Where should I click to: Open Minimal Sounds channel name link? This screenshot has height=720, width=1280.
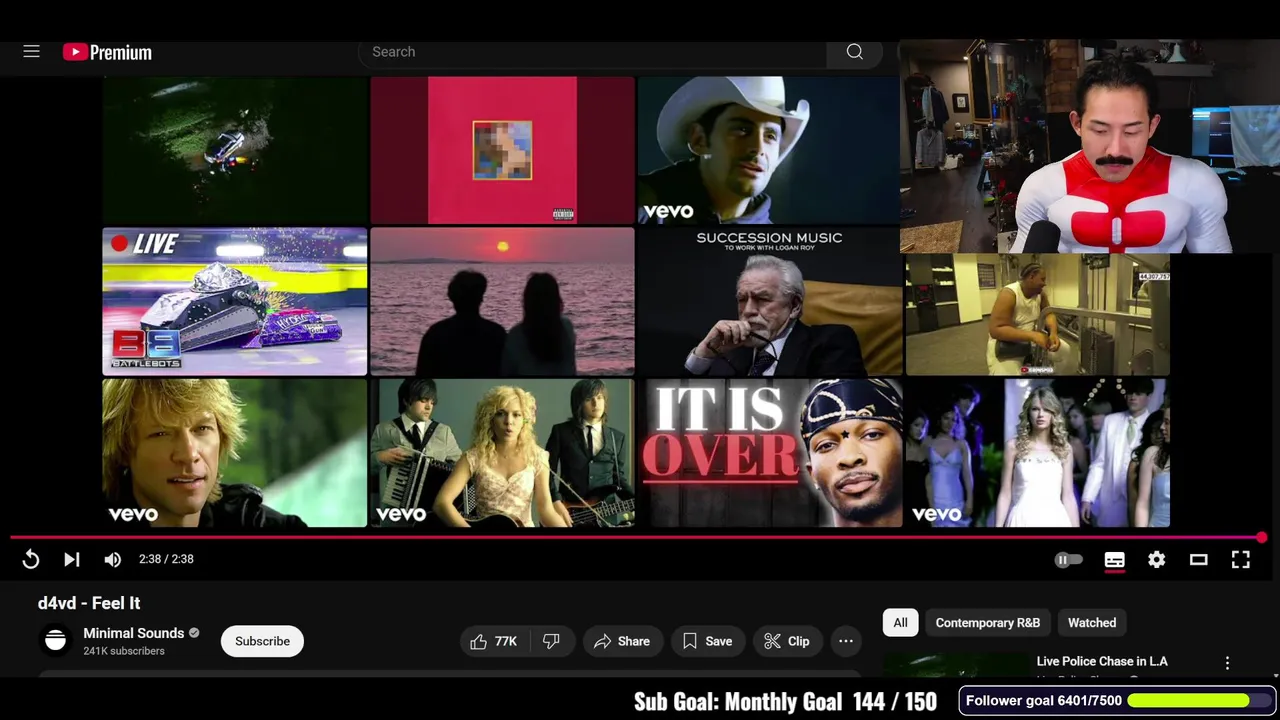pos(134,633)
